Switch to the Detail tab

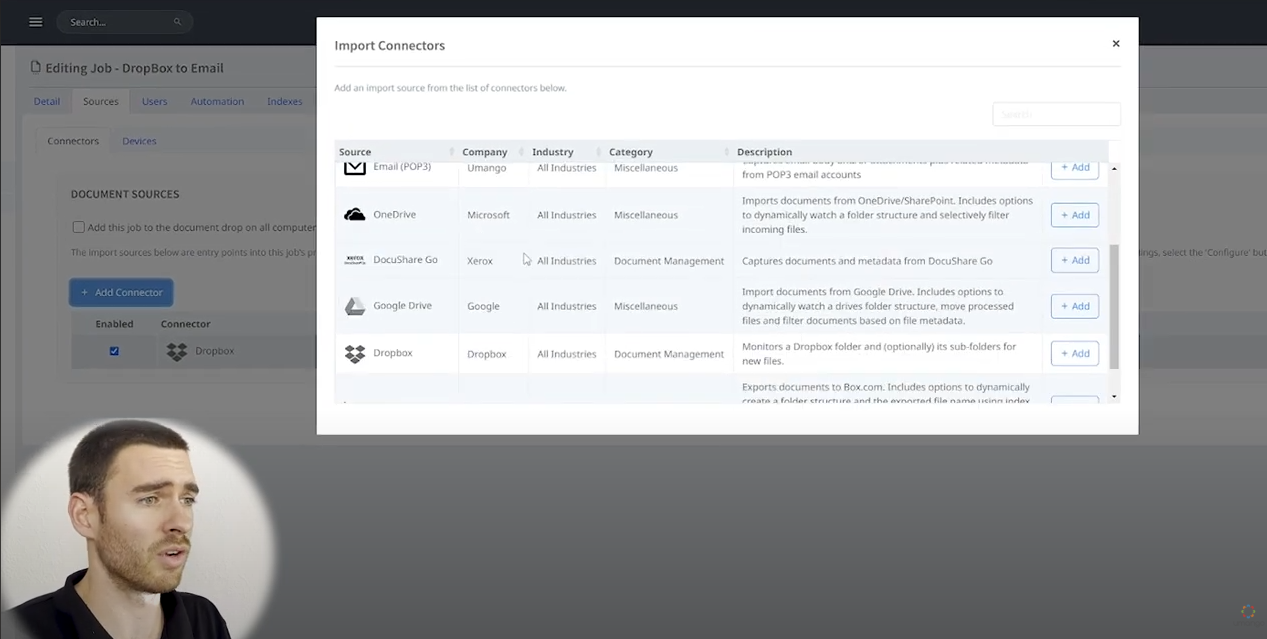pyautogui.click(x=46, y=101)
